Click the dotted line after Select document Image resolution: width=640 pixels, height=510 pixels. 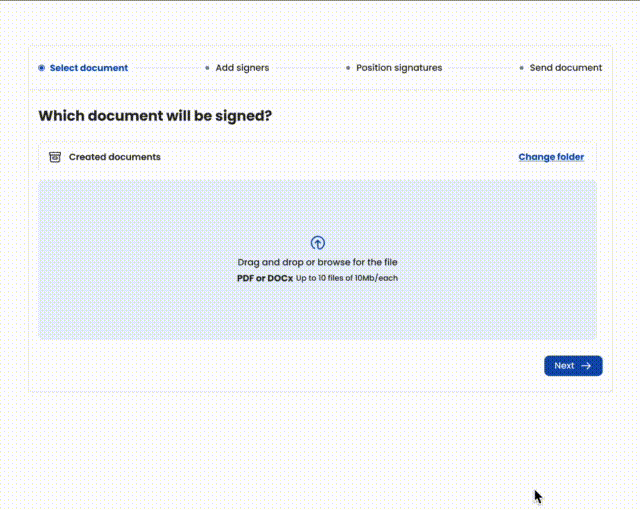click(166, 68)
